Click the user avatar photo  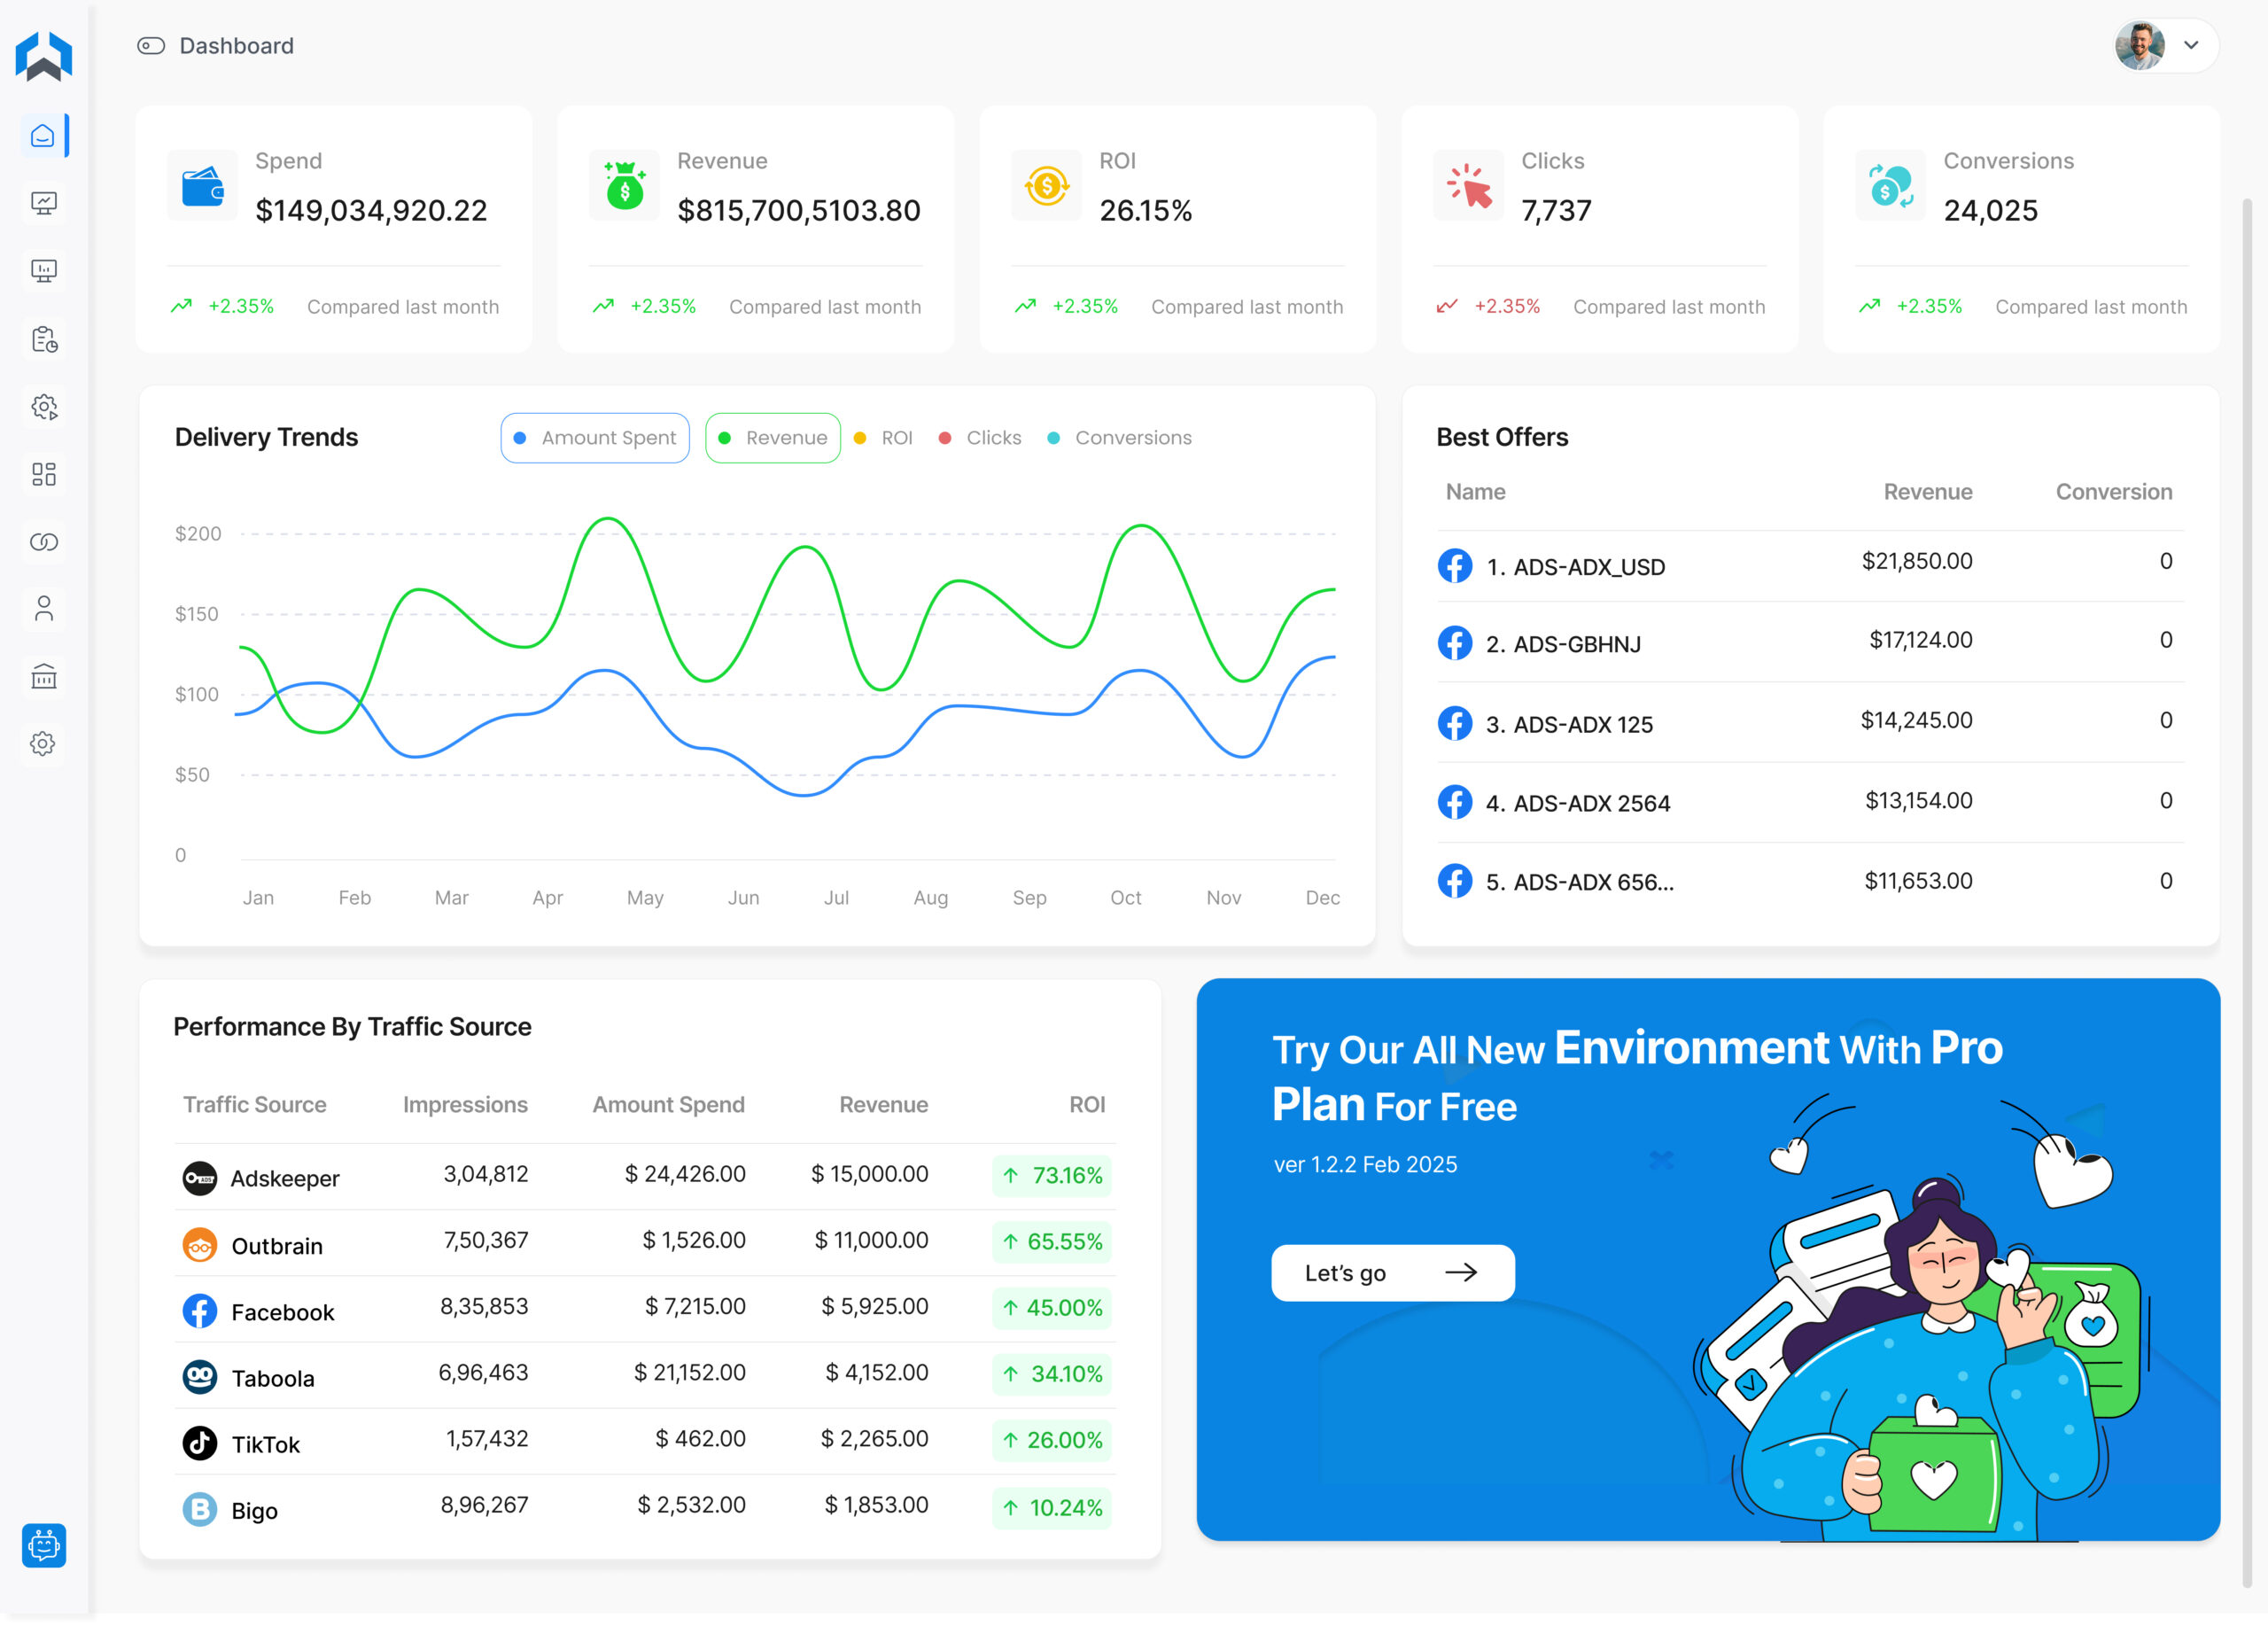(2140, 45)
